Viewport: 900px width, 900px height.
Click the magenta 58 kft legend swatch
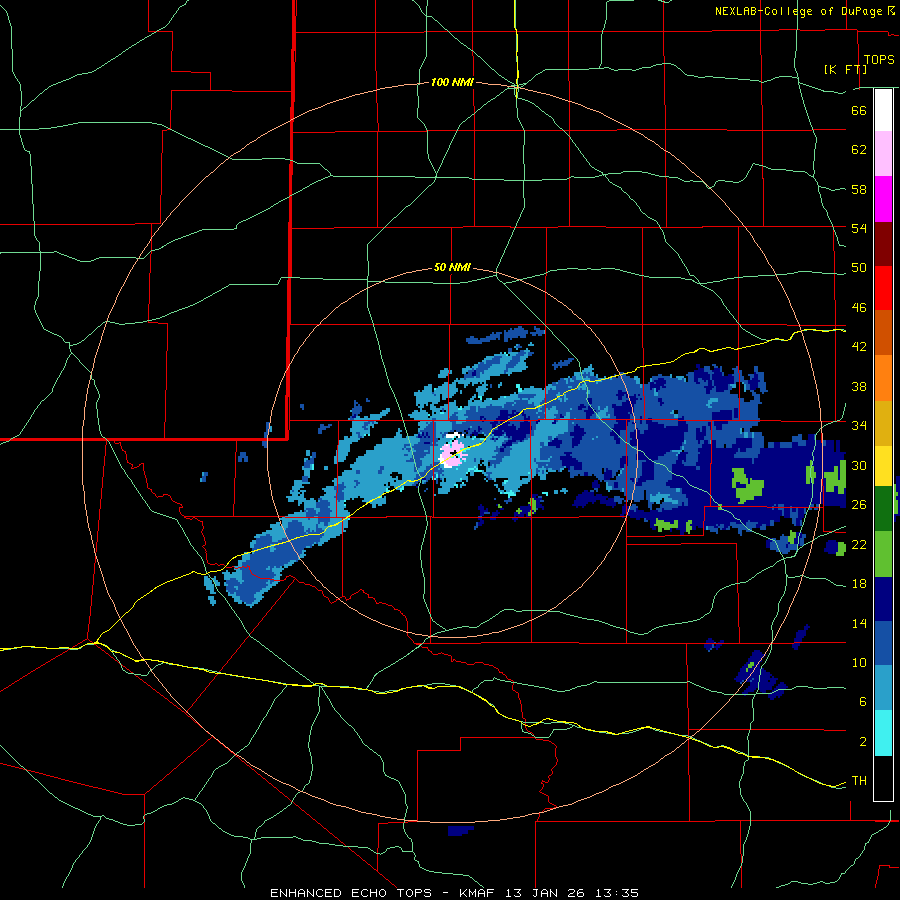pyautogui.click(x=883, y=199)
